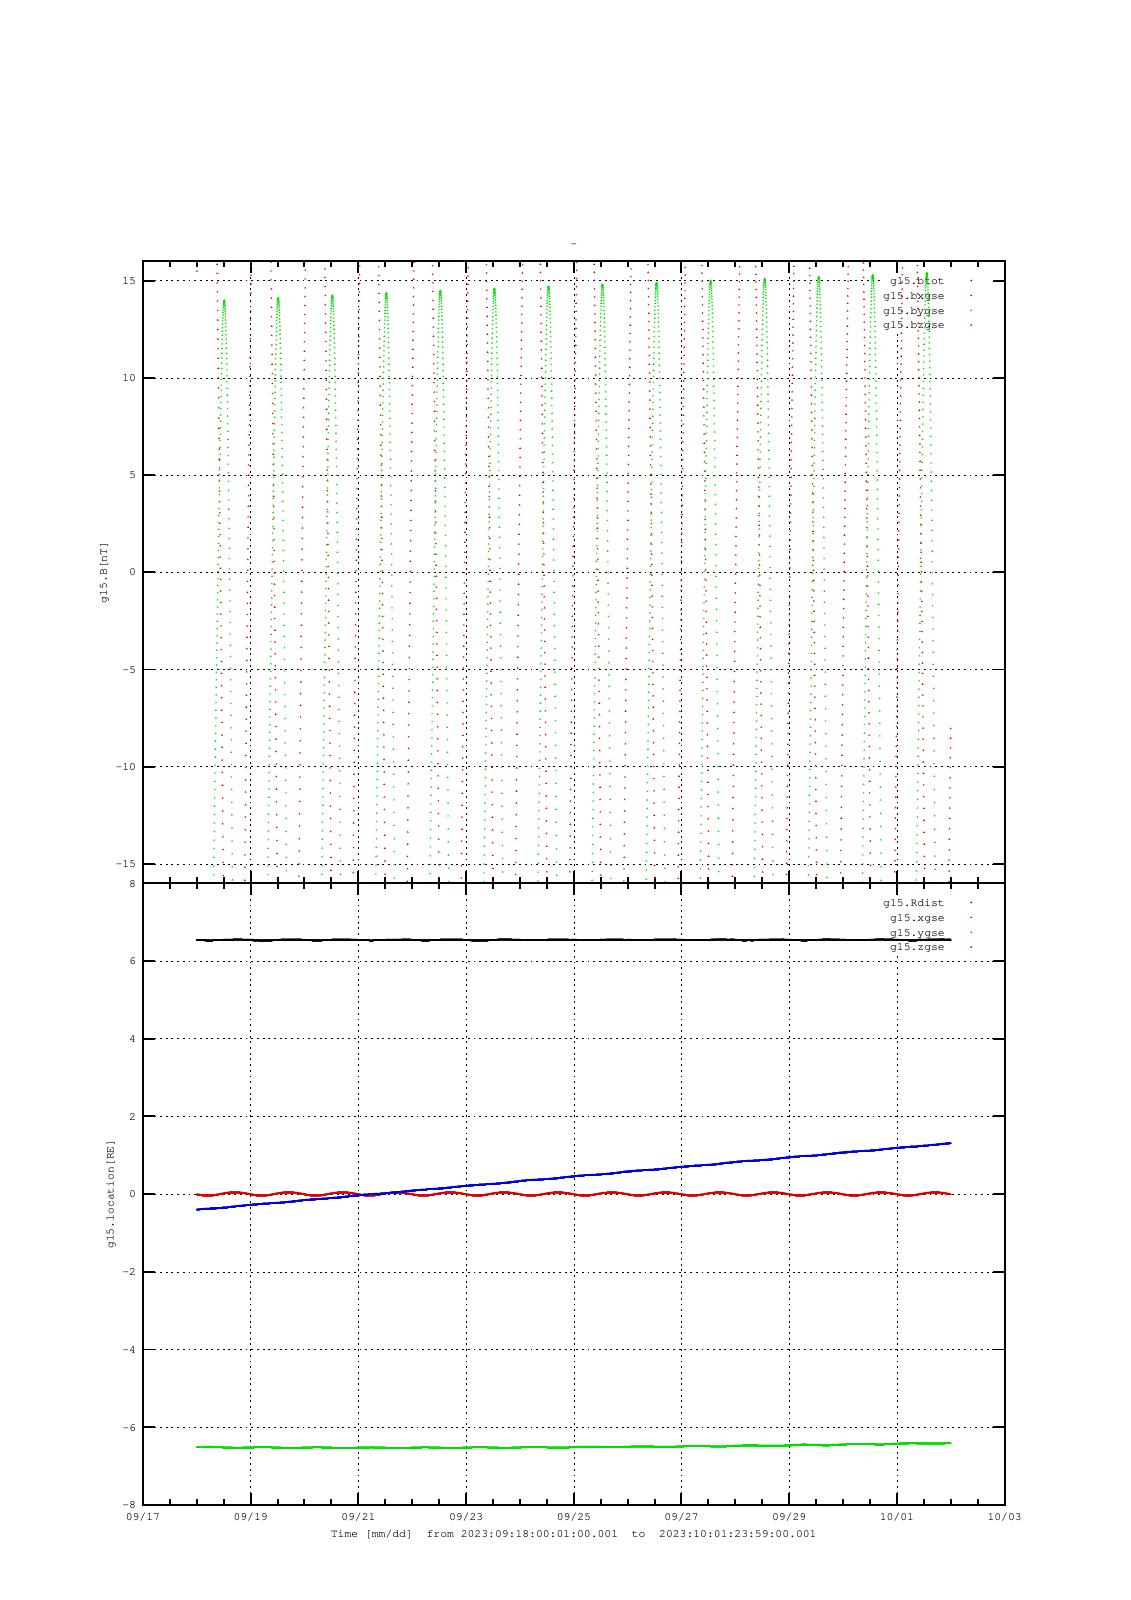The width and height of the screenshot is (1131, 1600).
Task: Click the 15 tick label on the B axis
Action: (x=129, y=281)
